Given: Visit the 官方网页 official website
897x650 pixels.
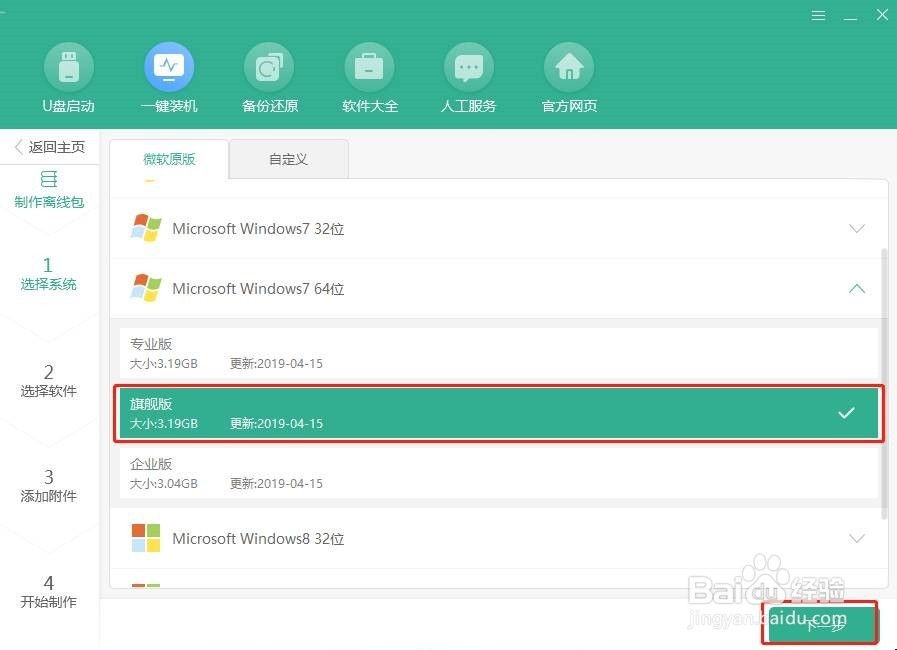Looking at the screenshot, I should (568, 78).
